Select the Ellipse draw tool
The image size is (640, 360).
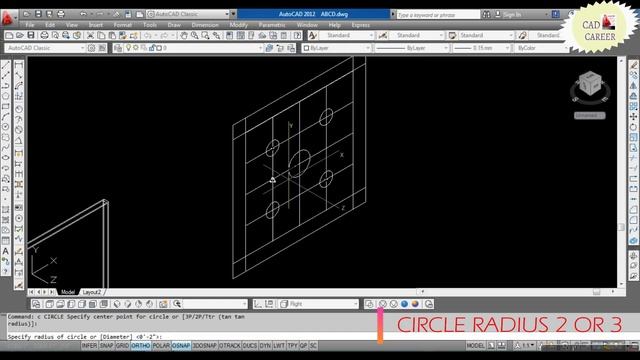[6, 158]
